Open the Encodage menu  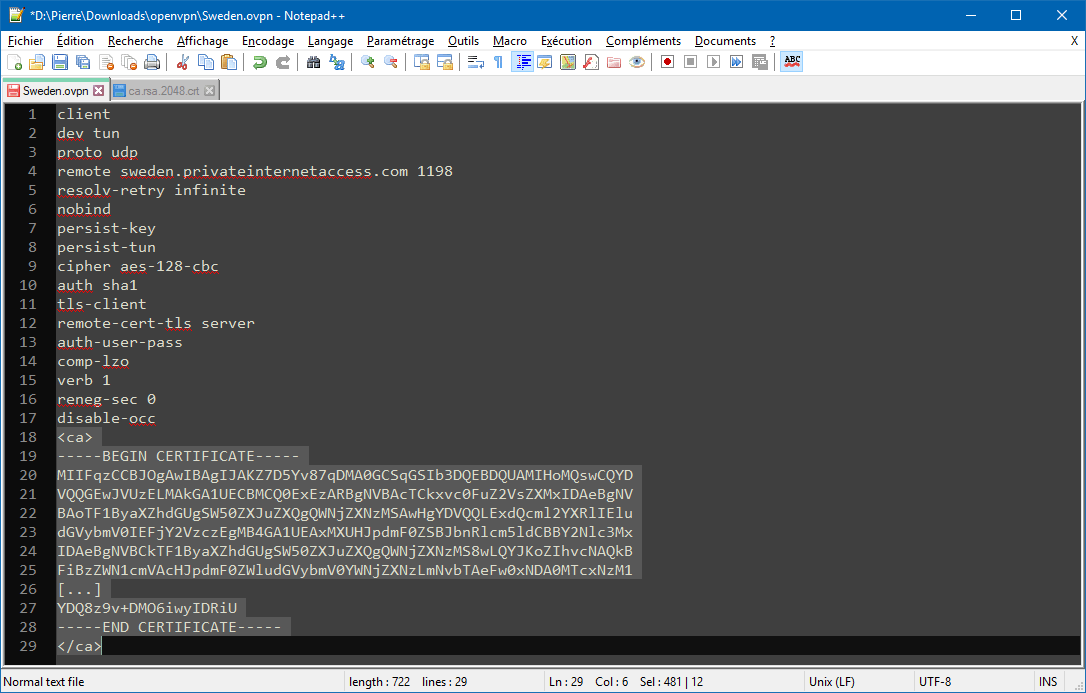tap(268, 41)
